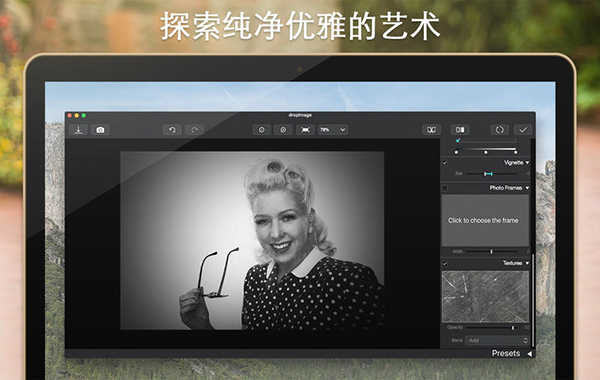The width and height of the screenshot is (600, 380).
Task: Click the Vignette section title
Action: (x=513, y=163)
